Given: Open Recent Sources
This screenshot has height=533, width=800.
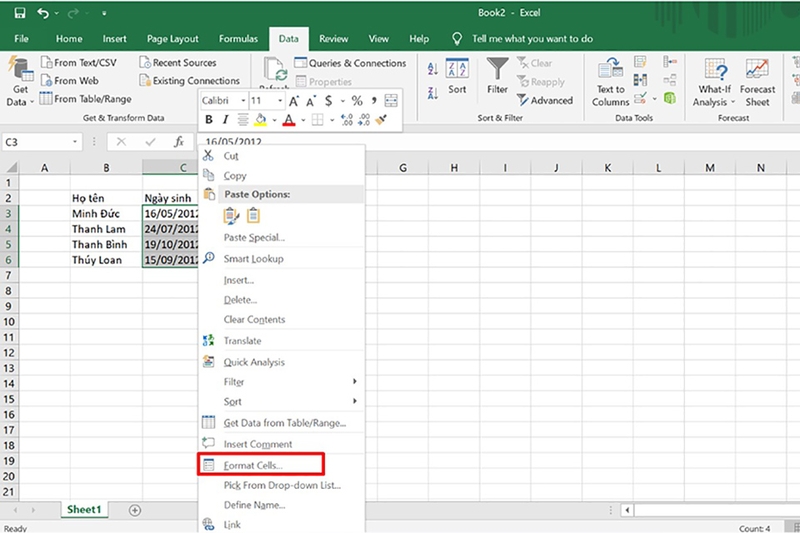Looking at the screenshot, I should point(178,63).
